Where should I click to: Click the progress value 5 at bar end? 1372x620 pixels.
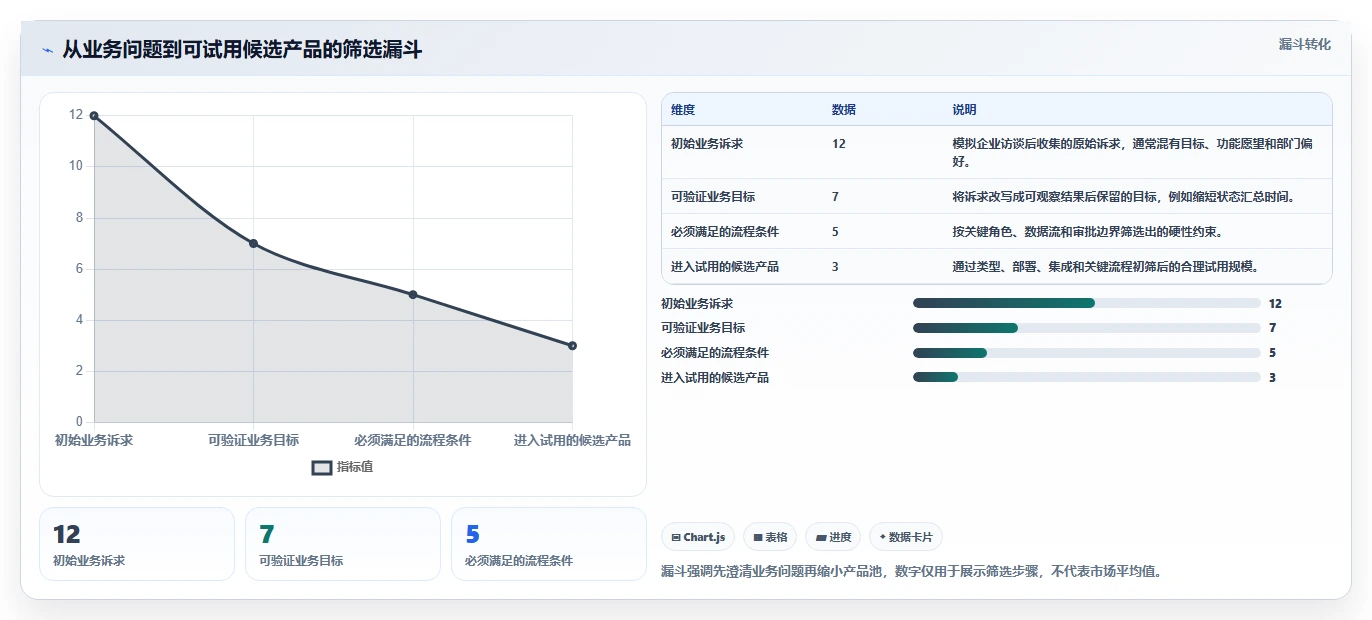(1272, 353)
